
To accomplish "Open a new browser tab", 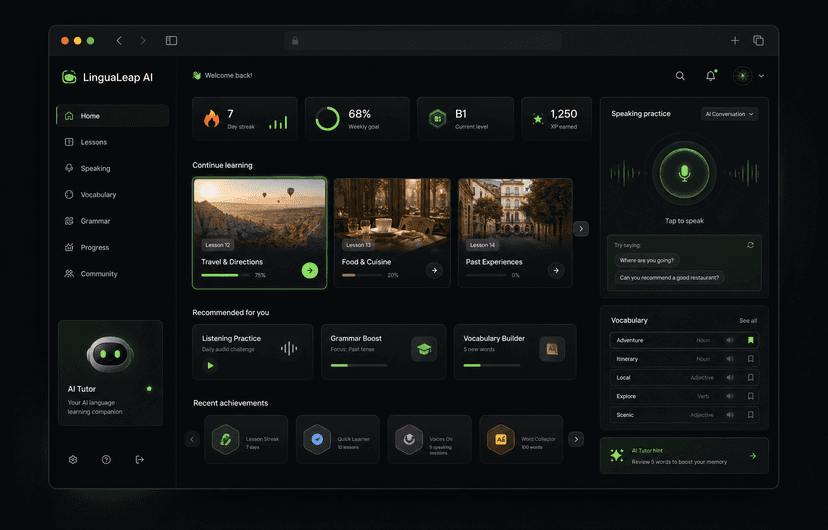I will pos(735,41).
